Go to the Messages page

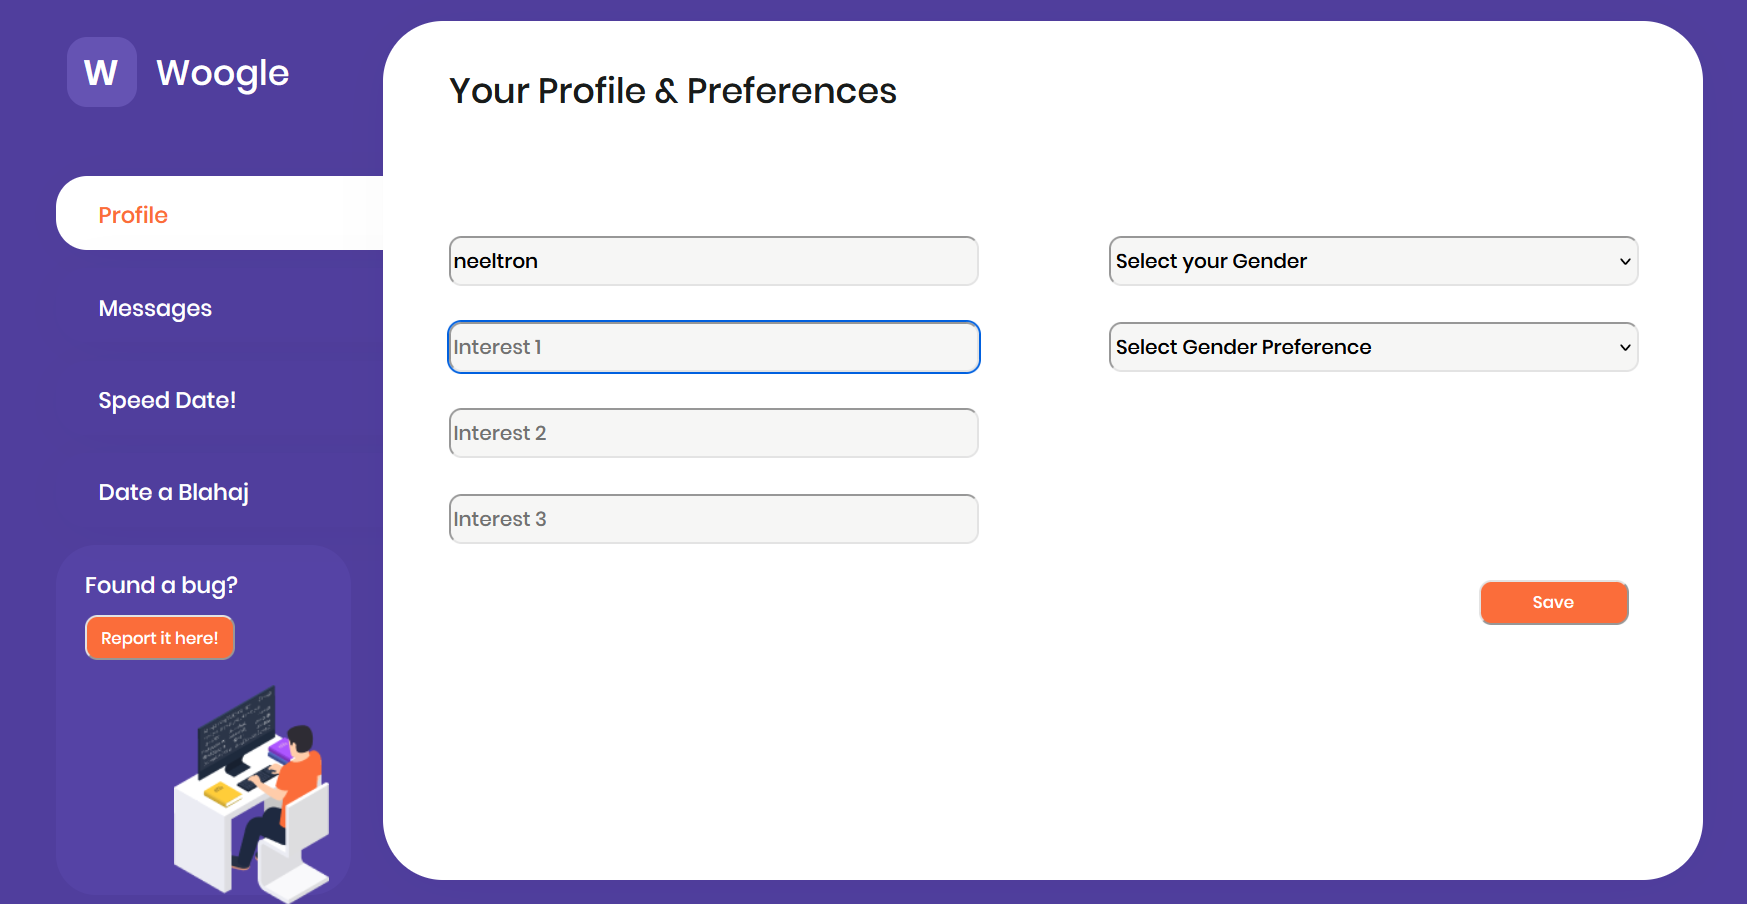[x=155, y=308]
